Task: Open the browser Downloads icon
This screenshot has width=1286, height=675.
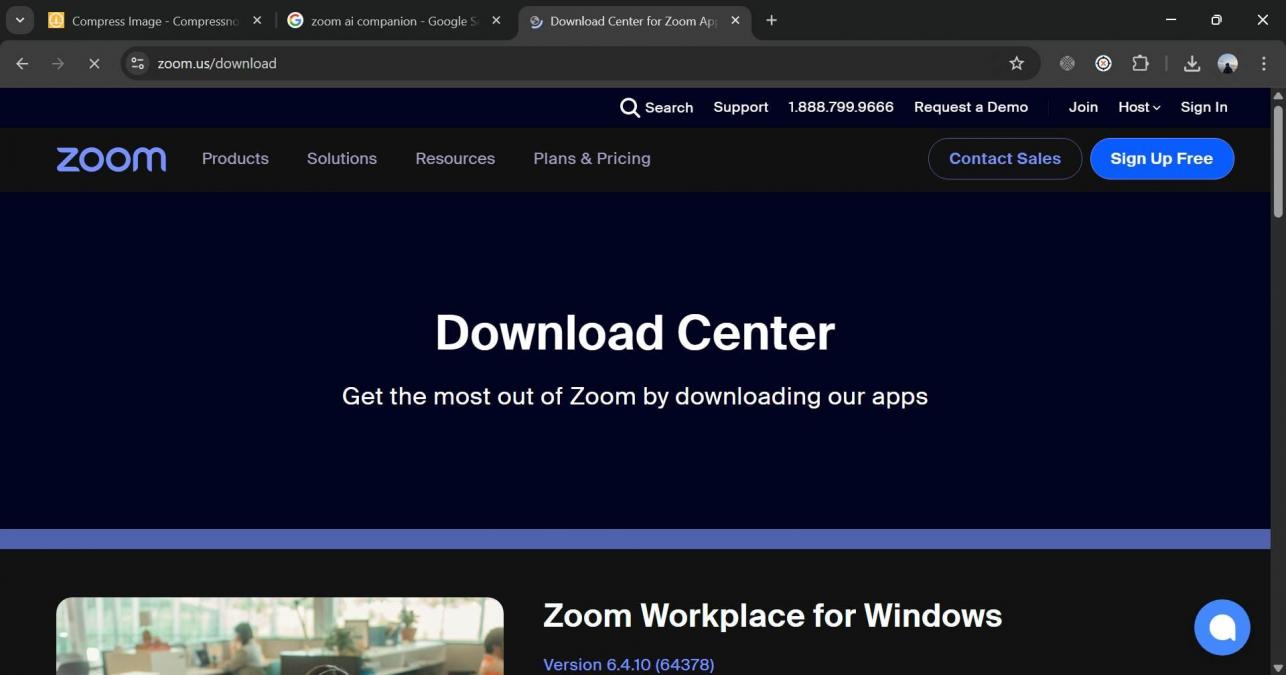Action: click(1191, 63)
